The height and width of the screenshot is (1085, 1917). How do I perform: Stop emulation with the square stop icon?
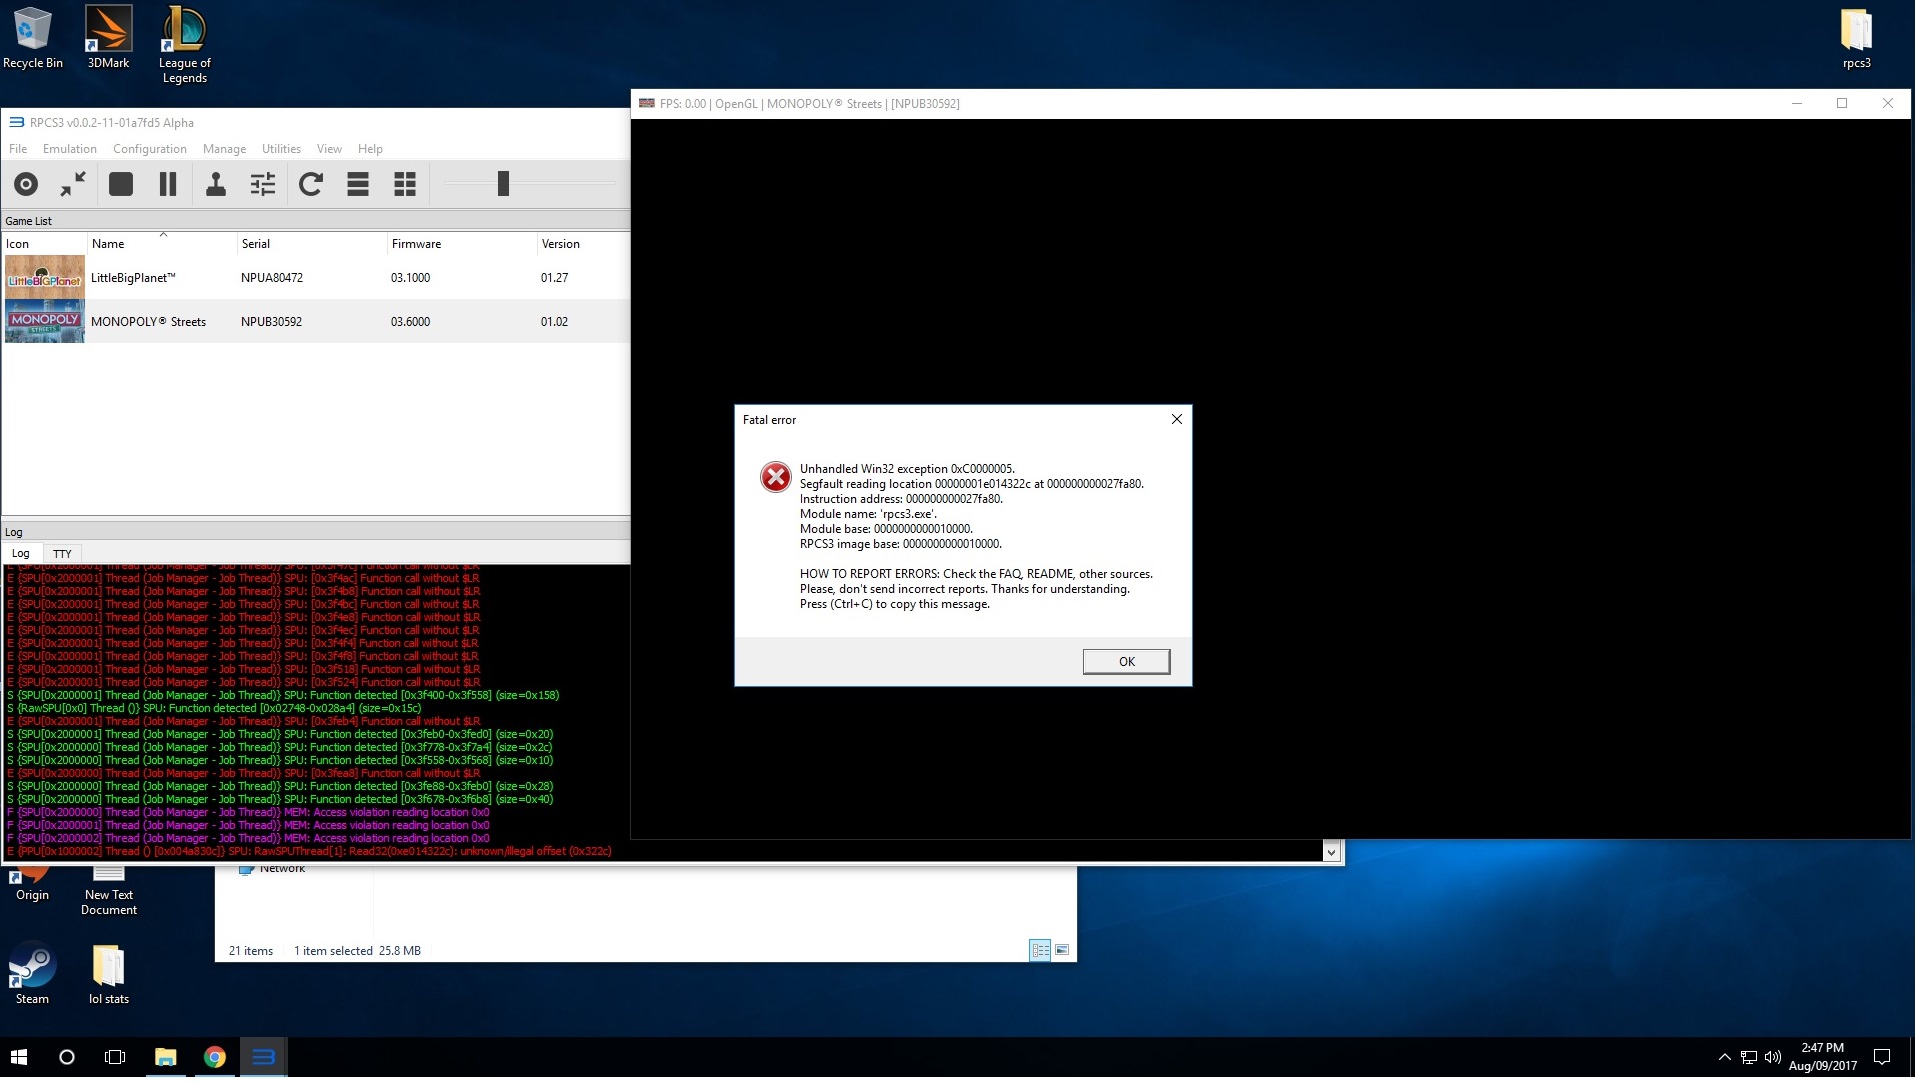coord(121,184)
